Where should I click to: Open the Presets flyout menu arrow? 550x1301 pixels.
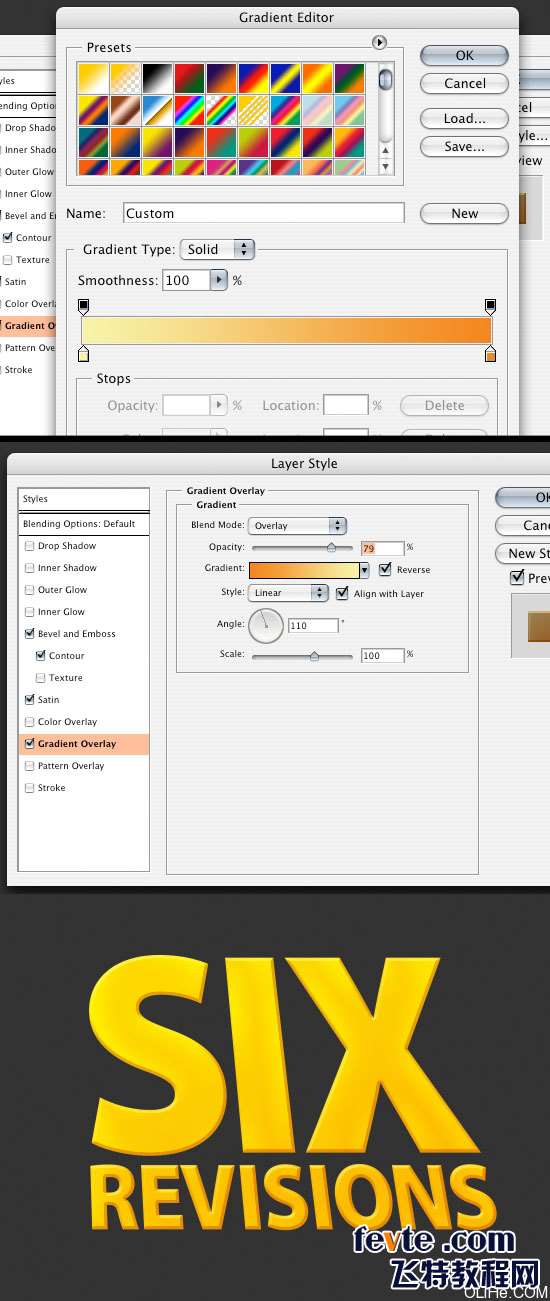coord(379,43)
